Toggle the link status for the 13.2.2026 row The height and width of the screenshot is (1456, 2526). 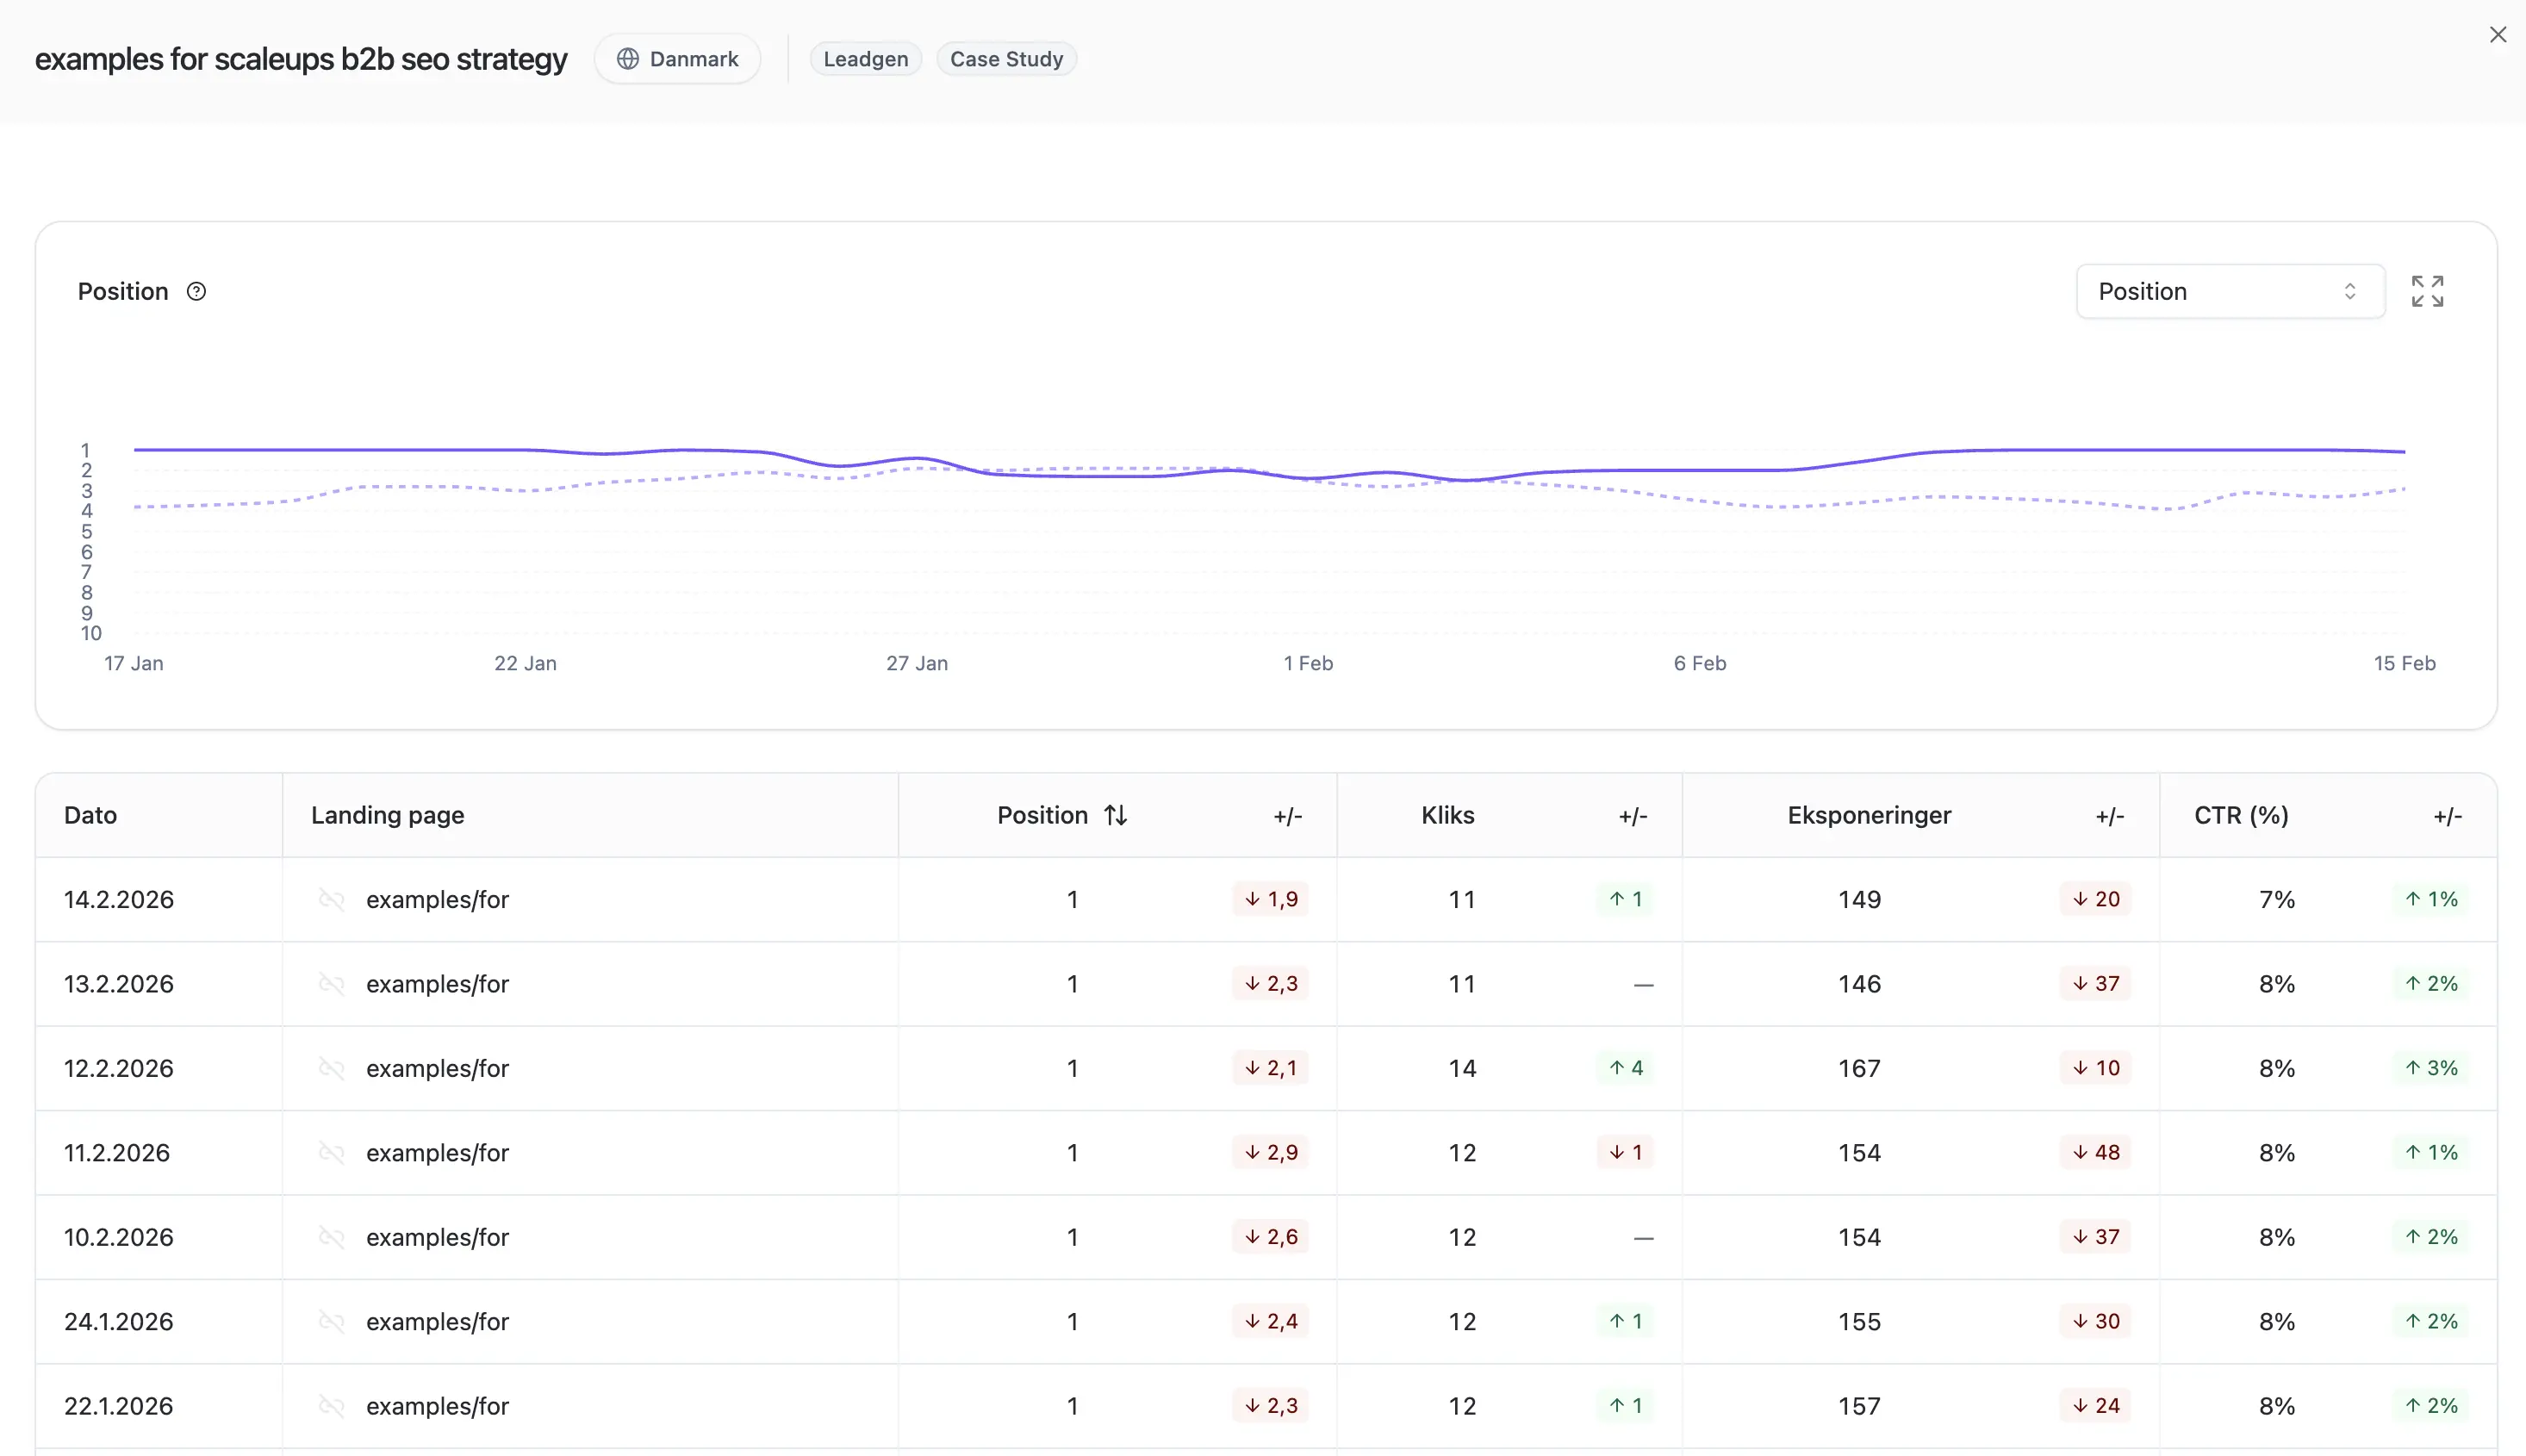click(x=330, y=983)
